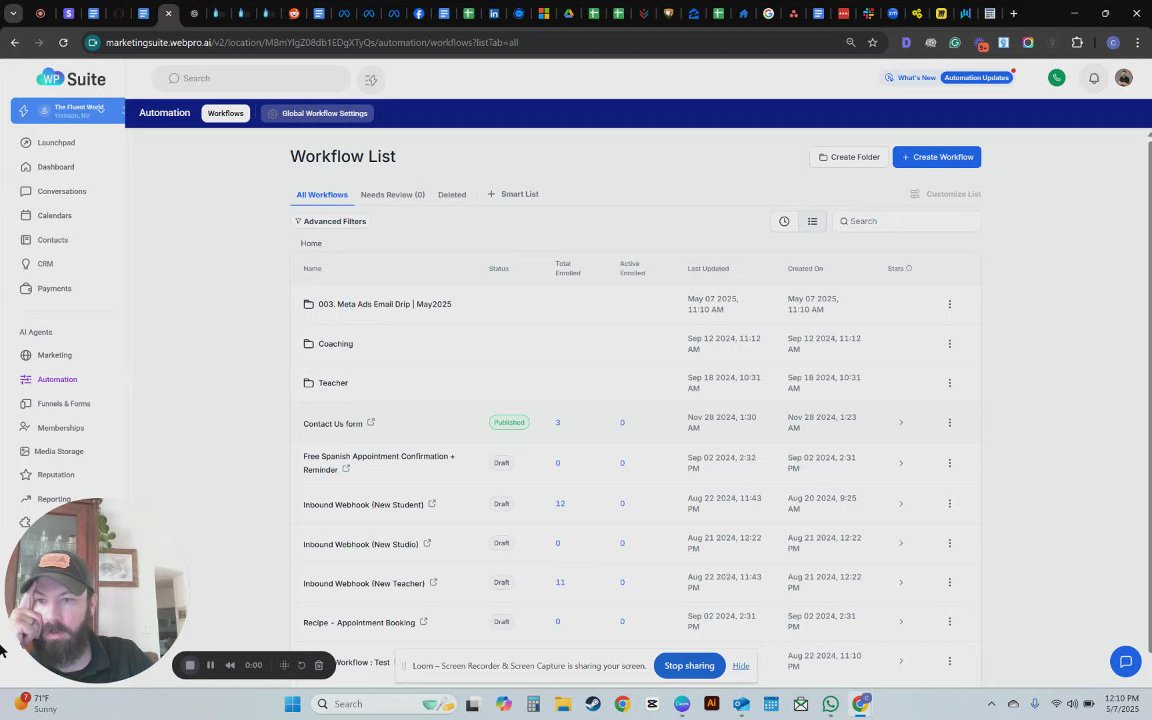
Task: Delete the Loom recording with trash icon
Action: coord(319,665)
